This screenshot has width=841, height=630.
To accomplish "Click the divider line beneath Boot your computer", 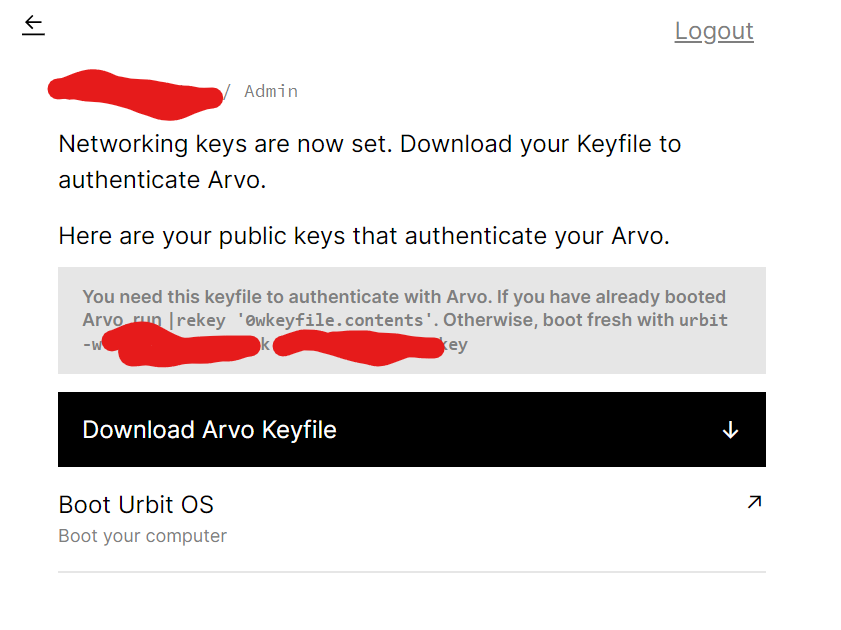I will 412,572.
